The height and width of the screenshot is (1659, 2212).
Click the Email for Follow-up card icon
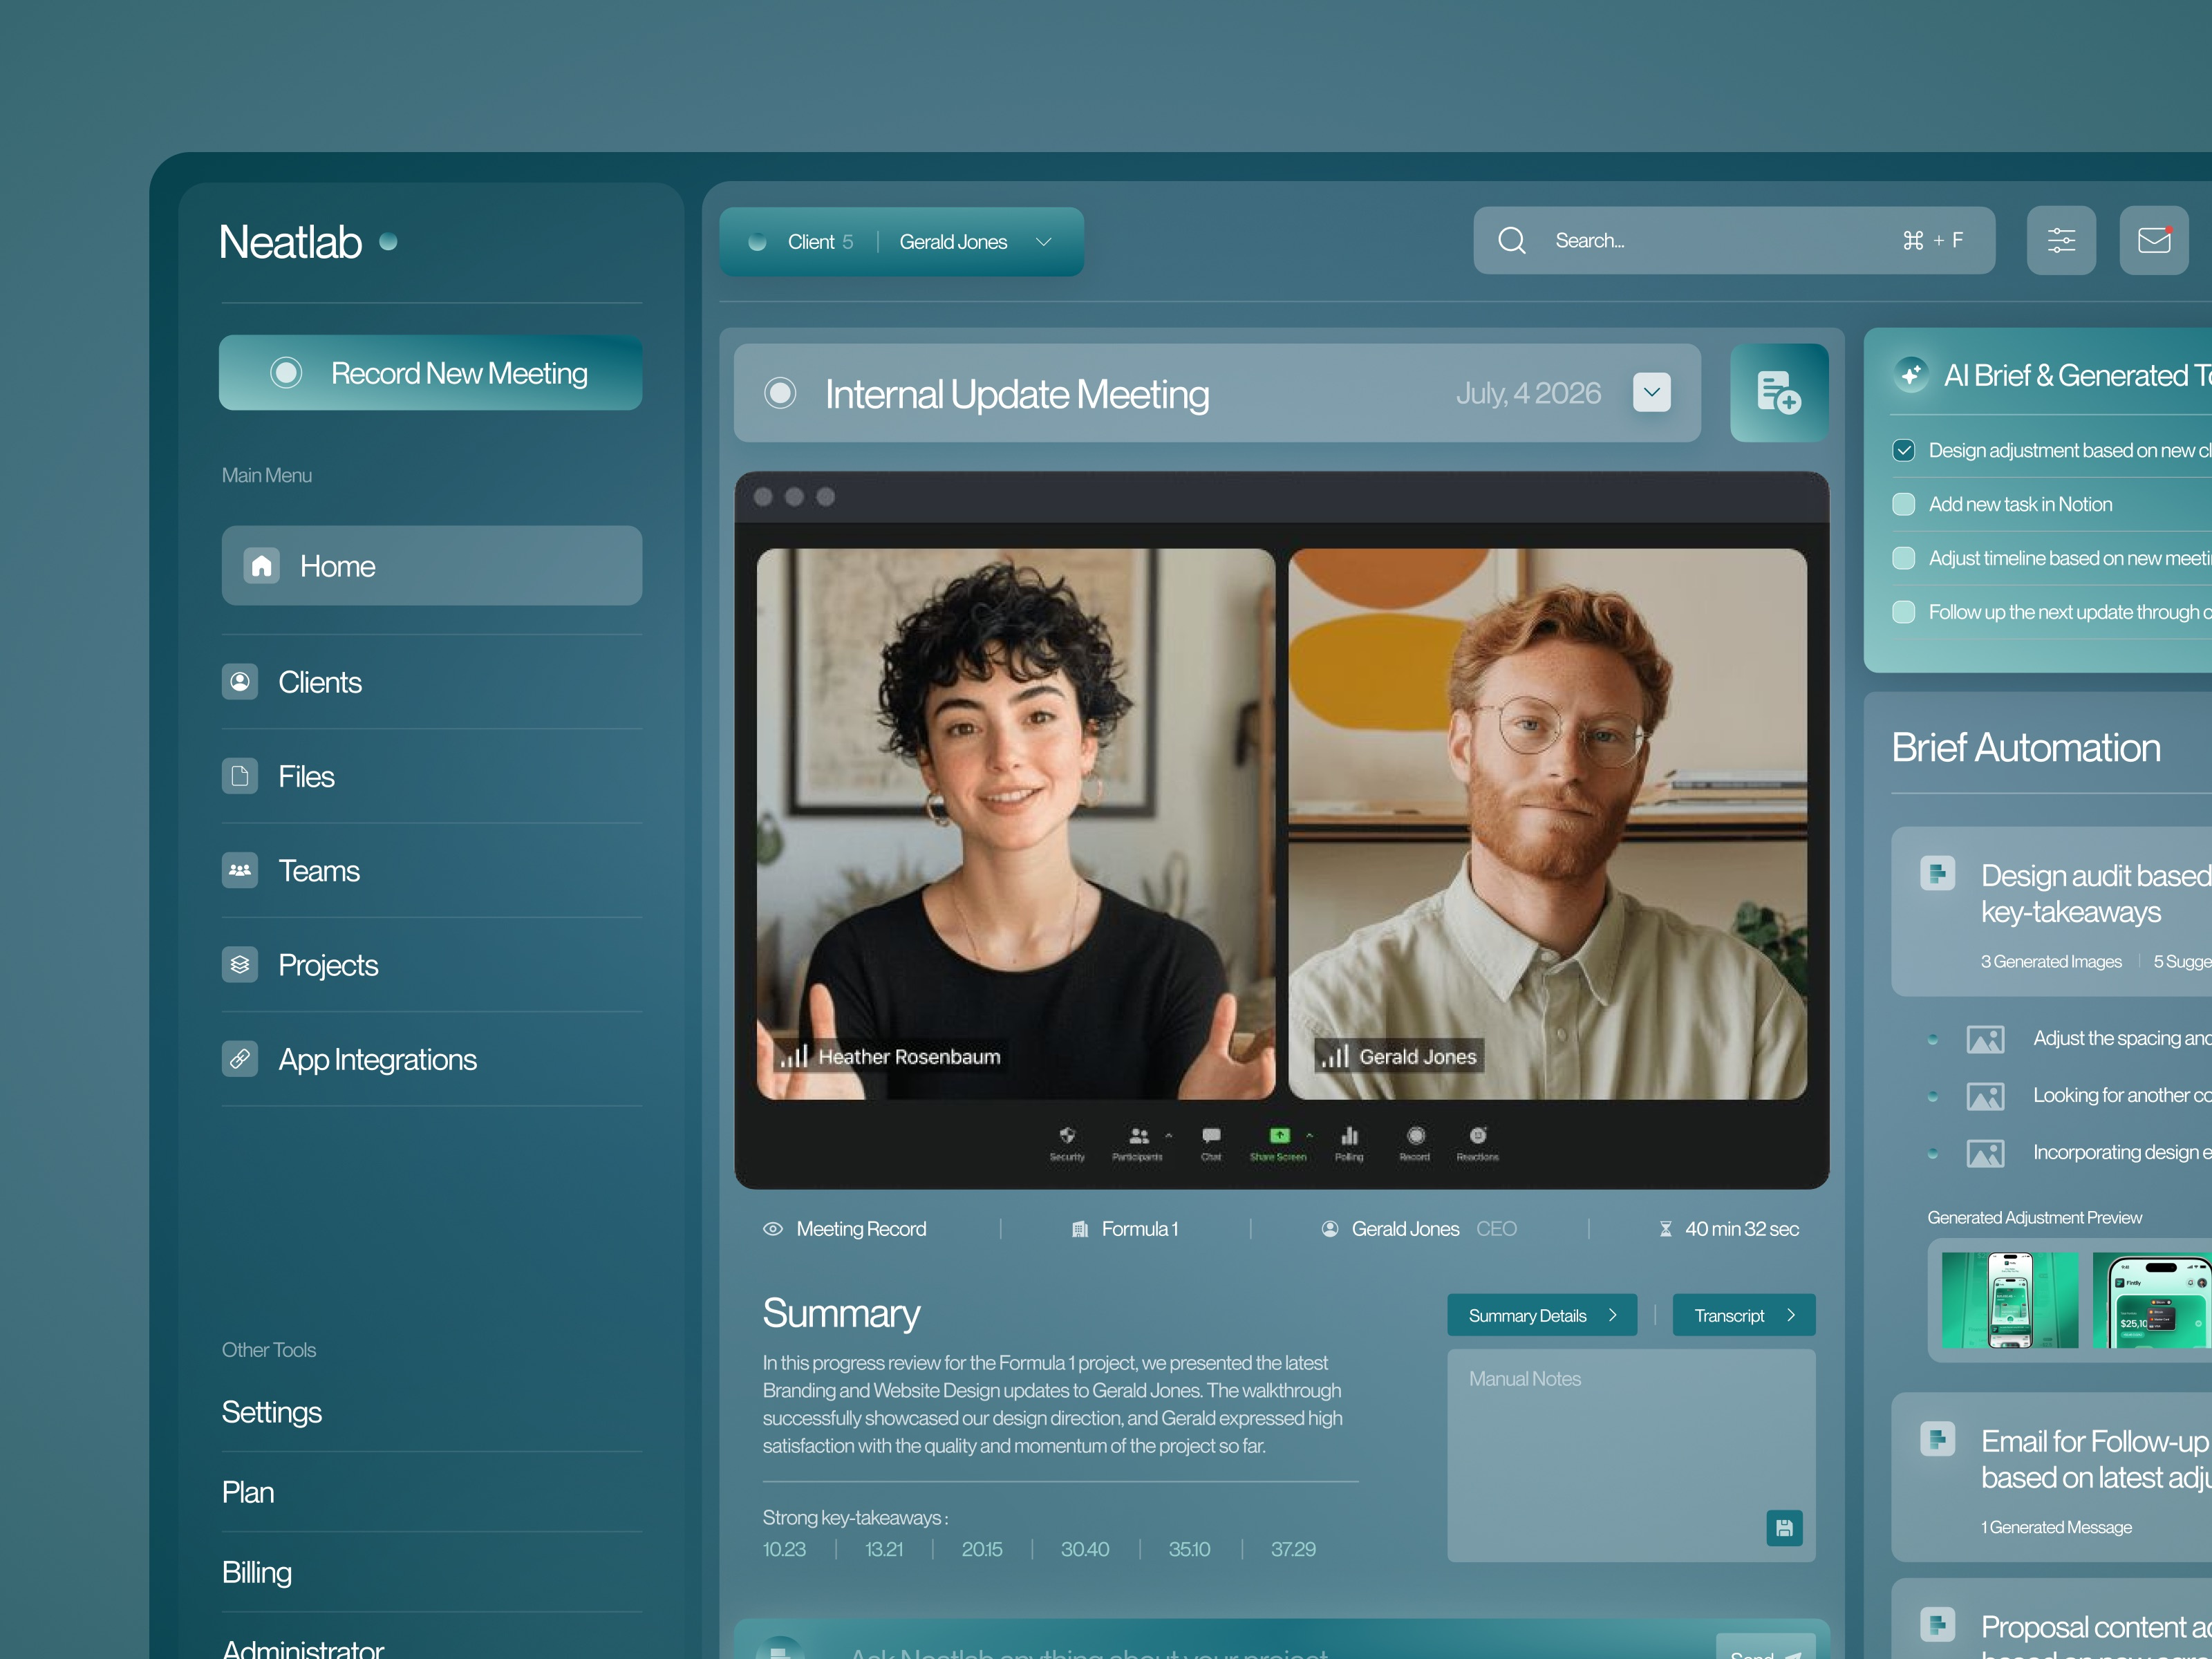click(x=1938, y=1439)
